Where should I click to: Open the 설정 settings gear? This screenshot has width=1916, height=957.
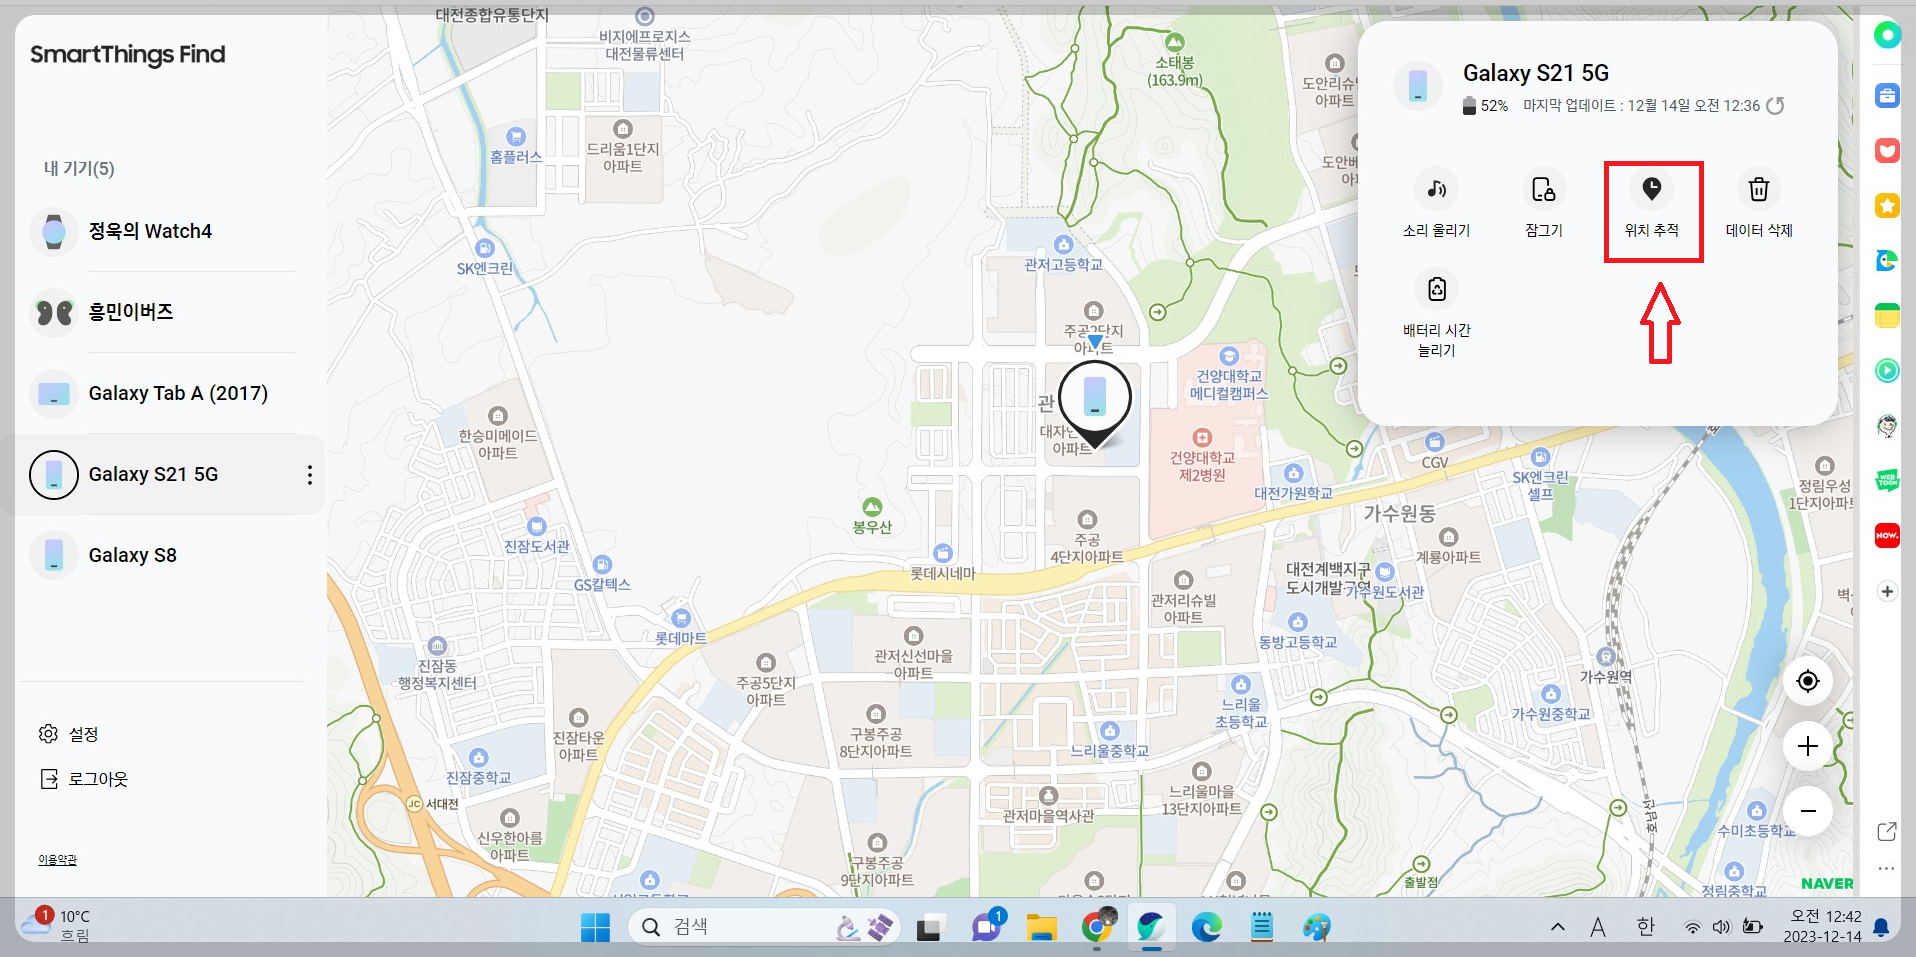click(x=68, y=734)
